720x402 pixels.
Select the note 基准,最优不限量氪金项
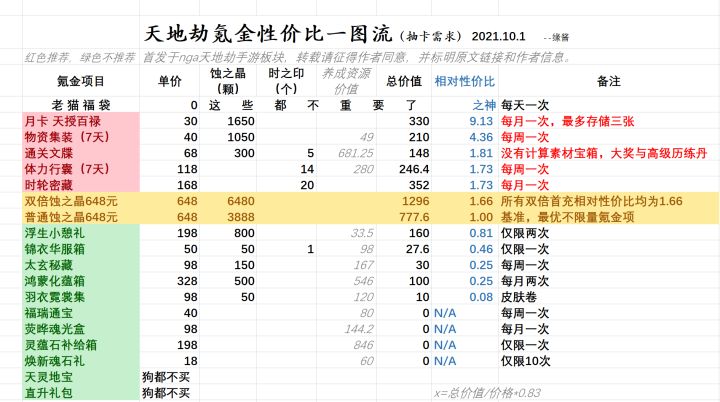point(568,217)
